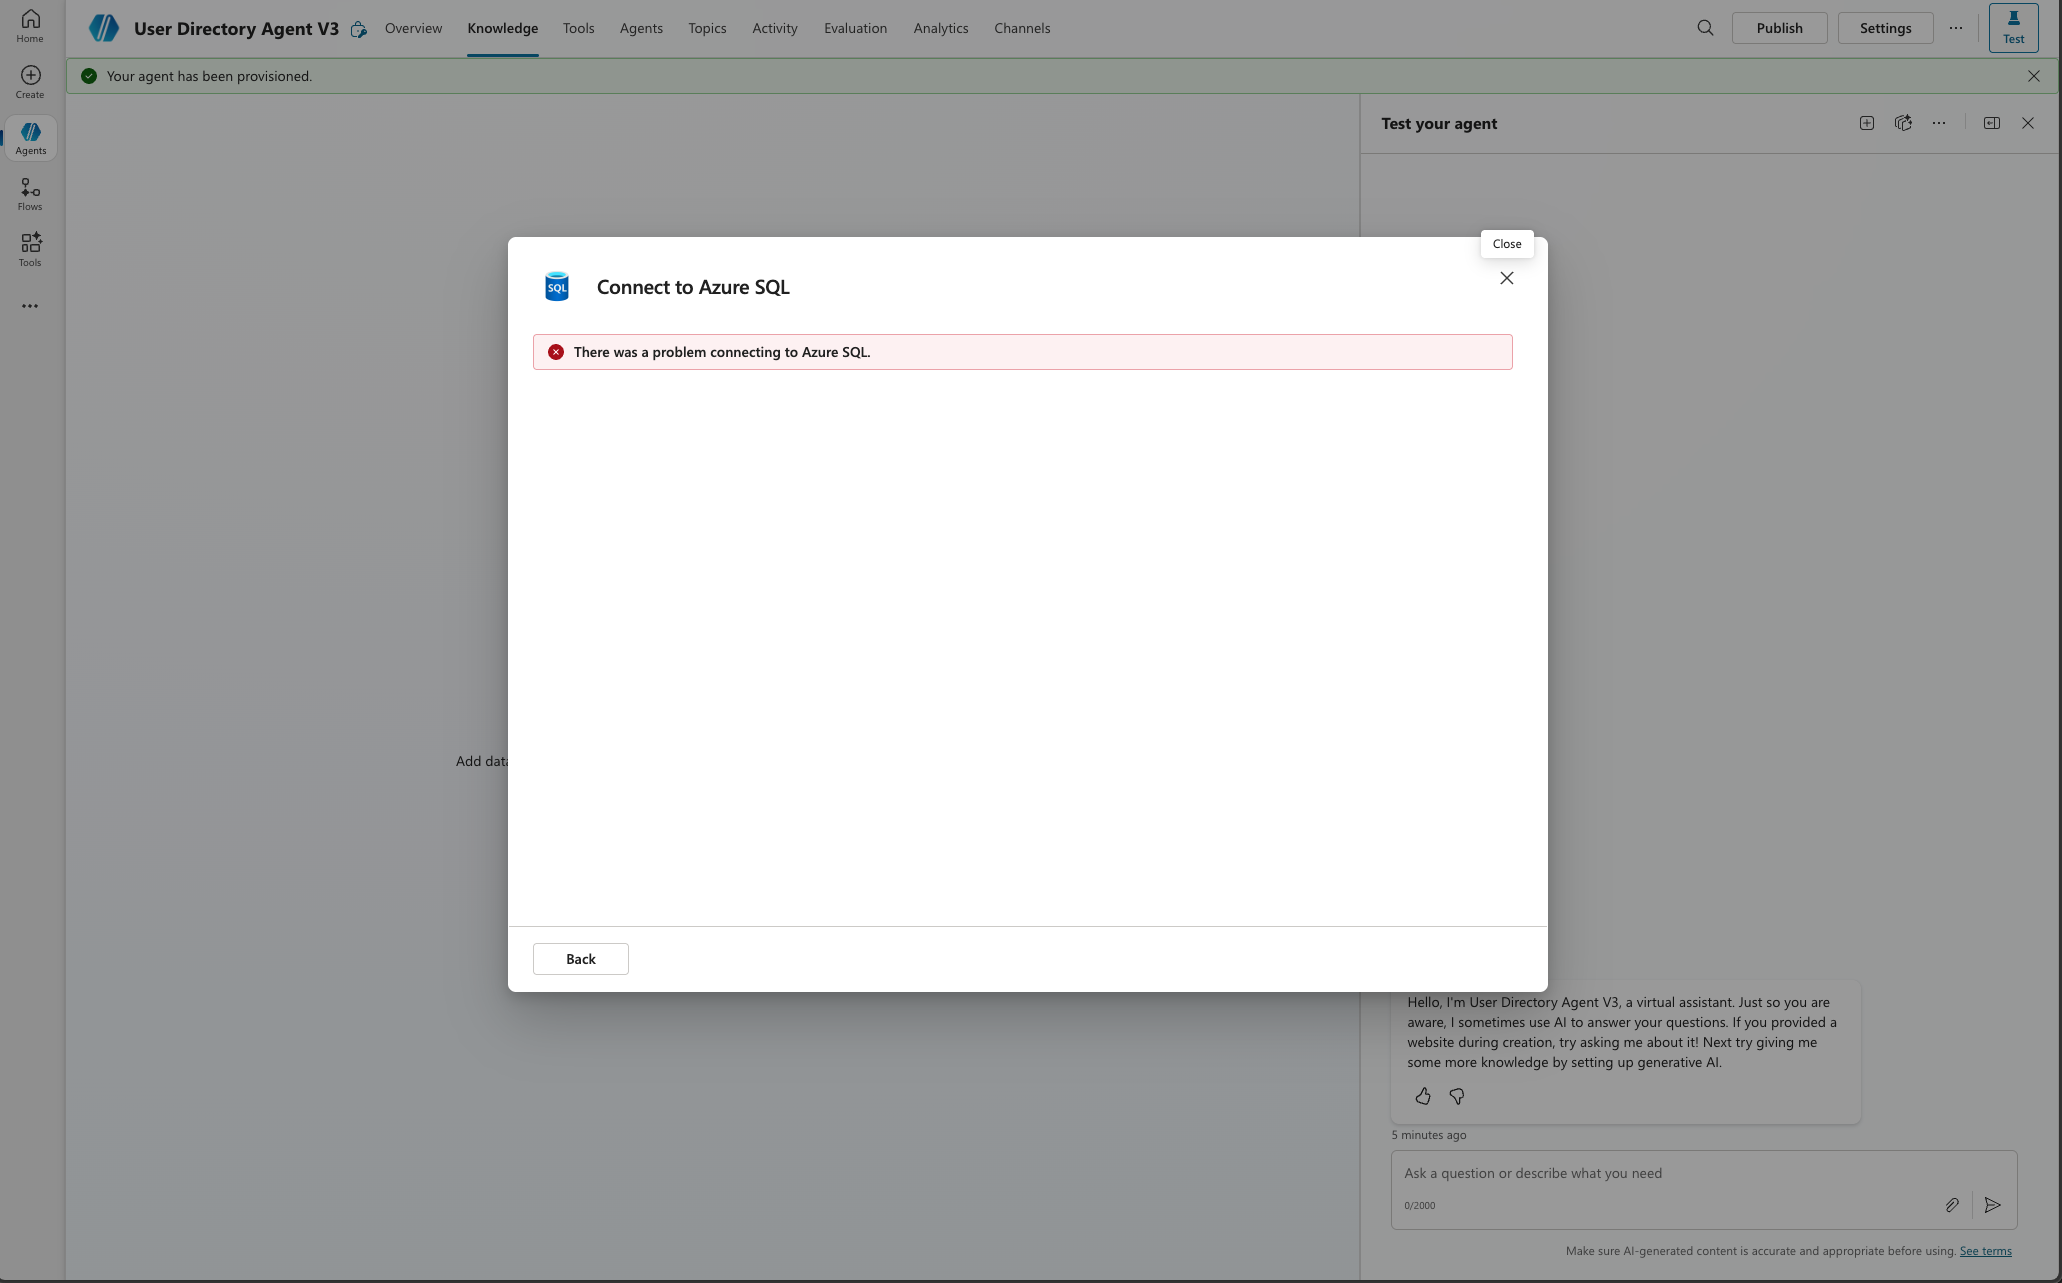This screenshot has height=1283, width=2062.
Task: Click the Publish button
Action: (1779, 28)
